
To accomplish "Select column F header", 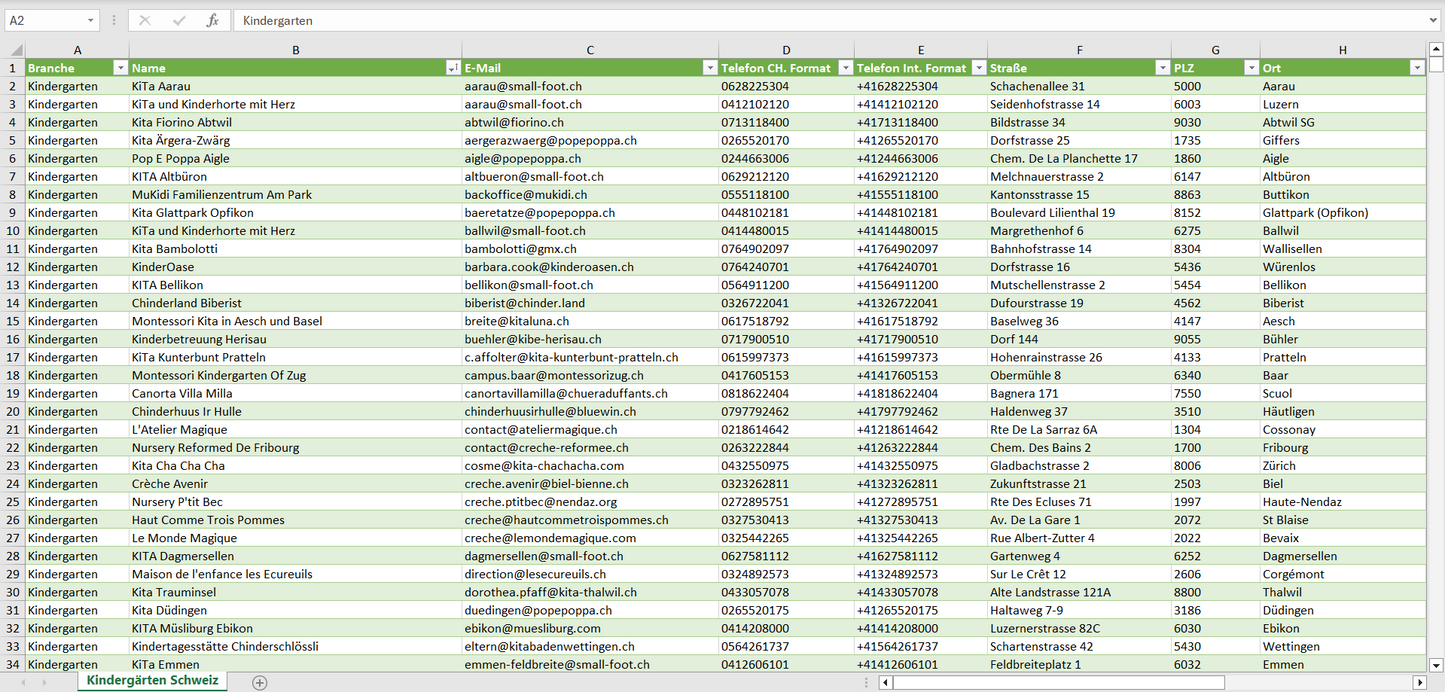I will point(1079,50).
